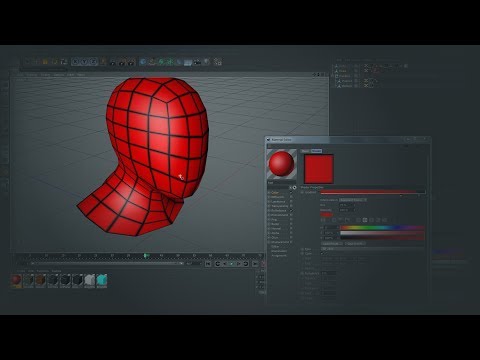
Task: Click the Turbulence value field
Action: pyautogui.click(x=329, y=273)
